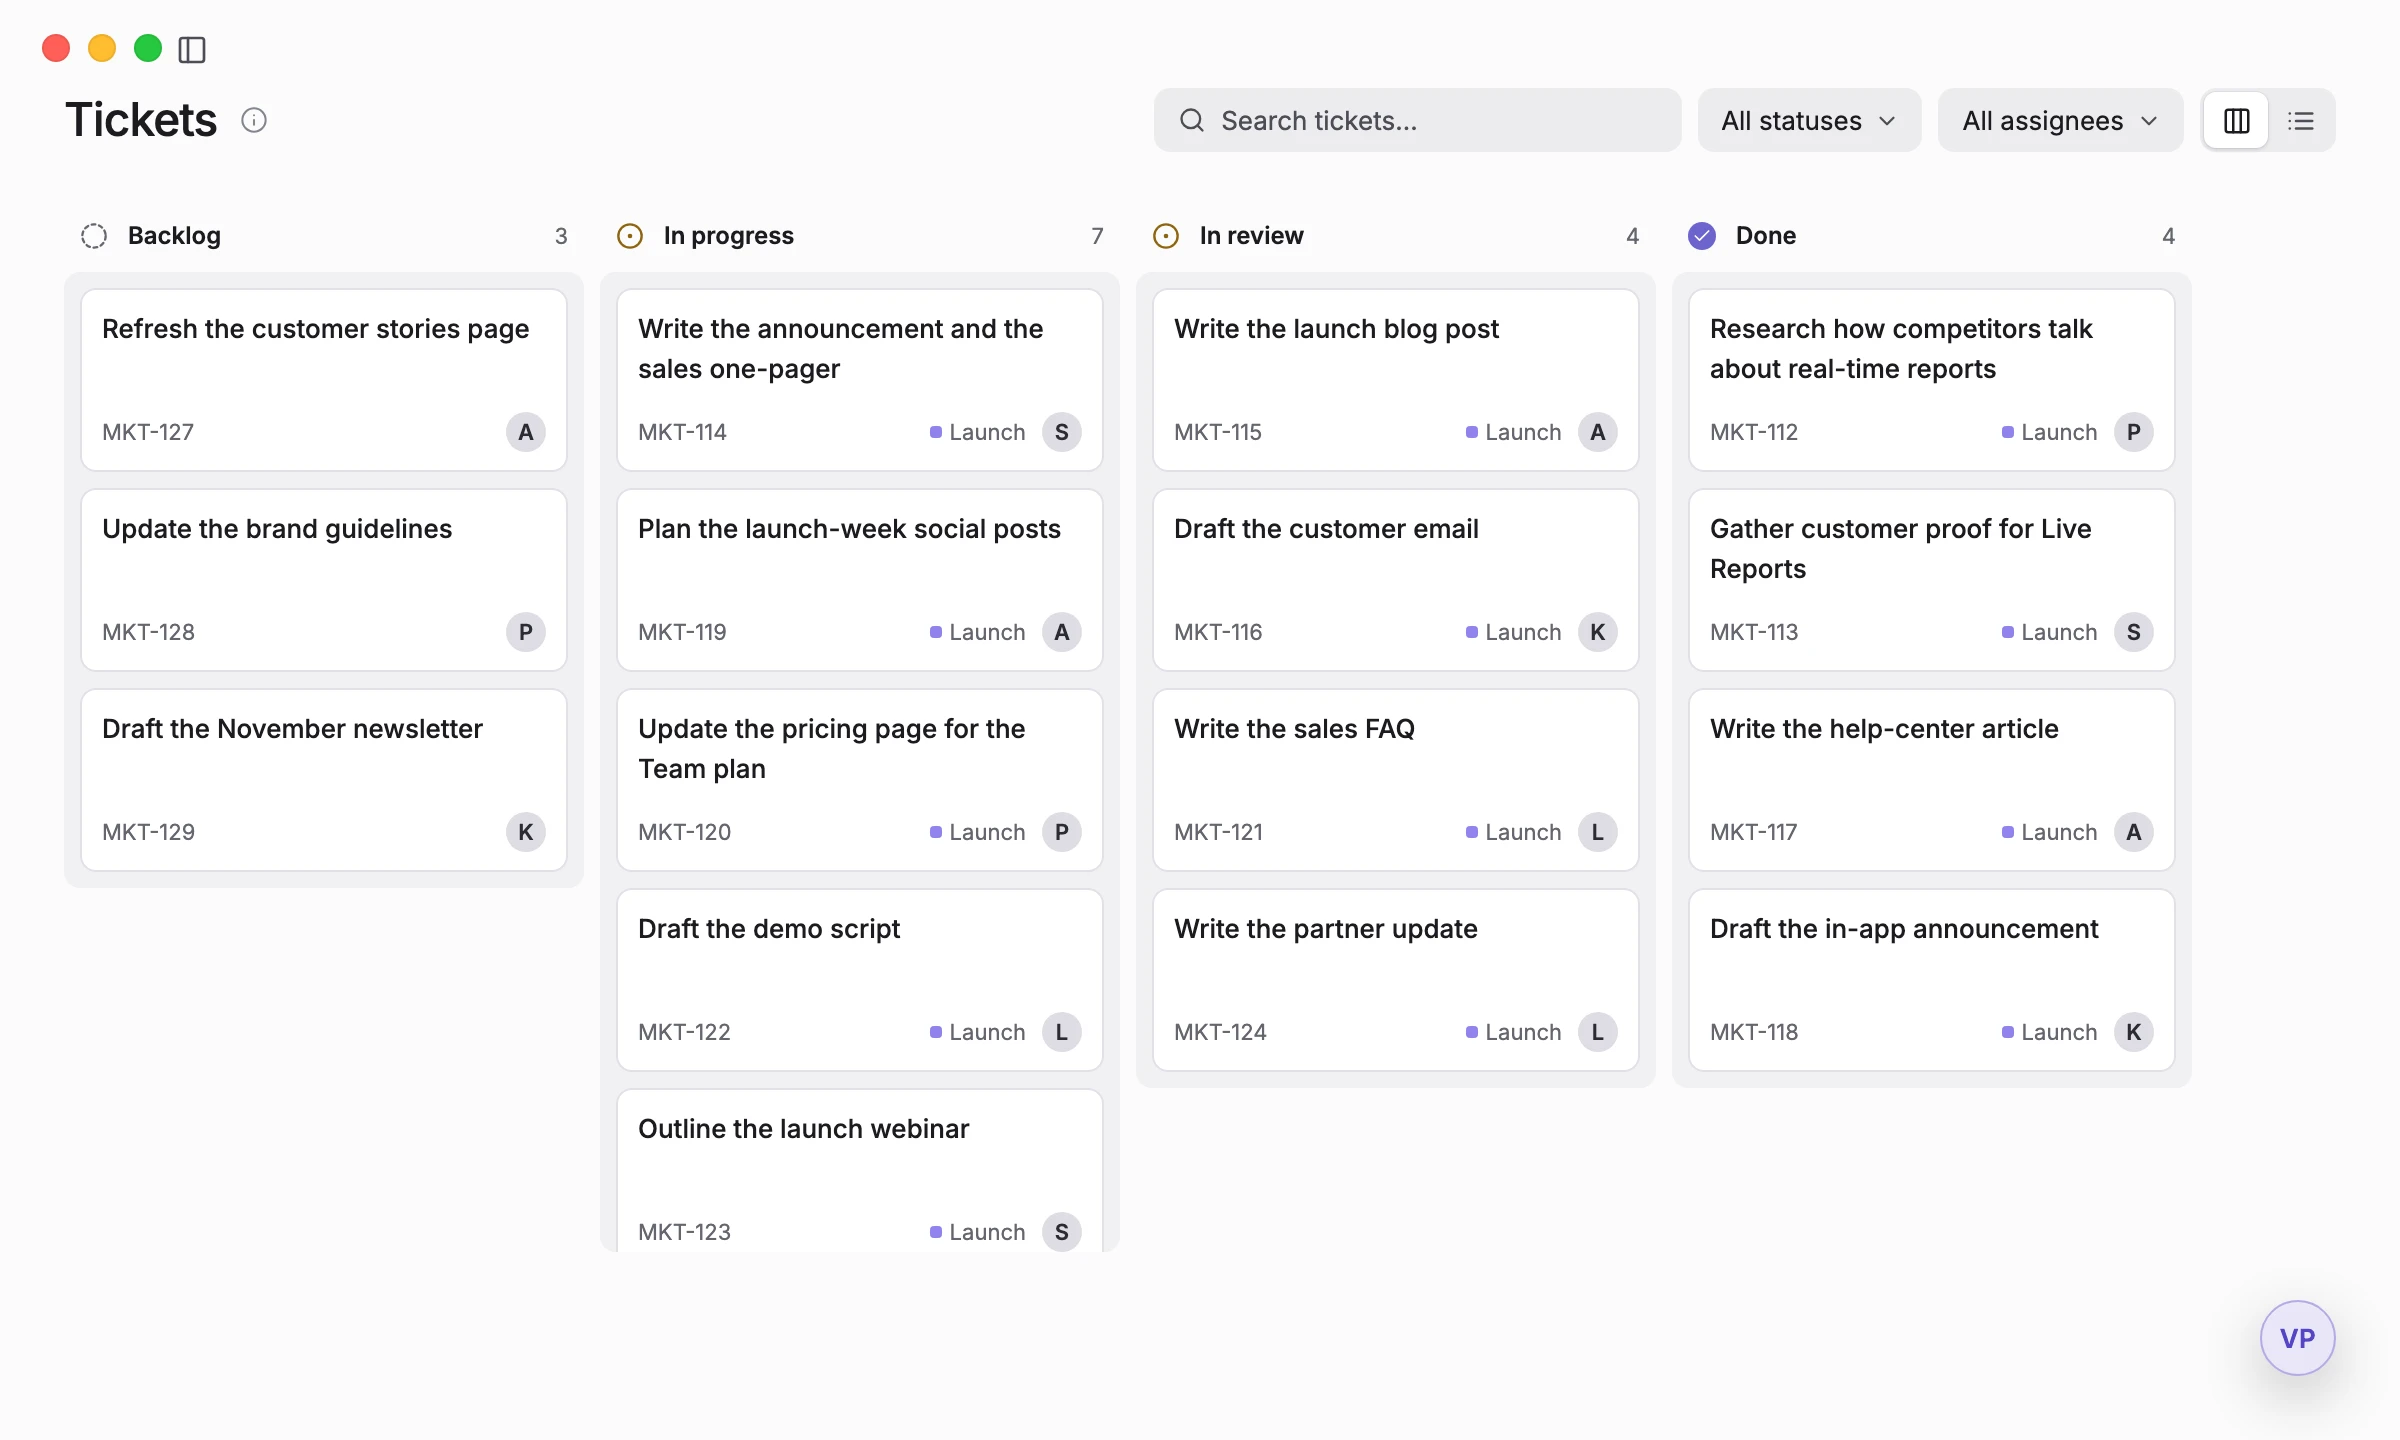This screenshot has height=1440, width=2400.
Task: Click assignee avatar P on MKT-120
Action: click(x=1062, y=832)
